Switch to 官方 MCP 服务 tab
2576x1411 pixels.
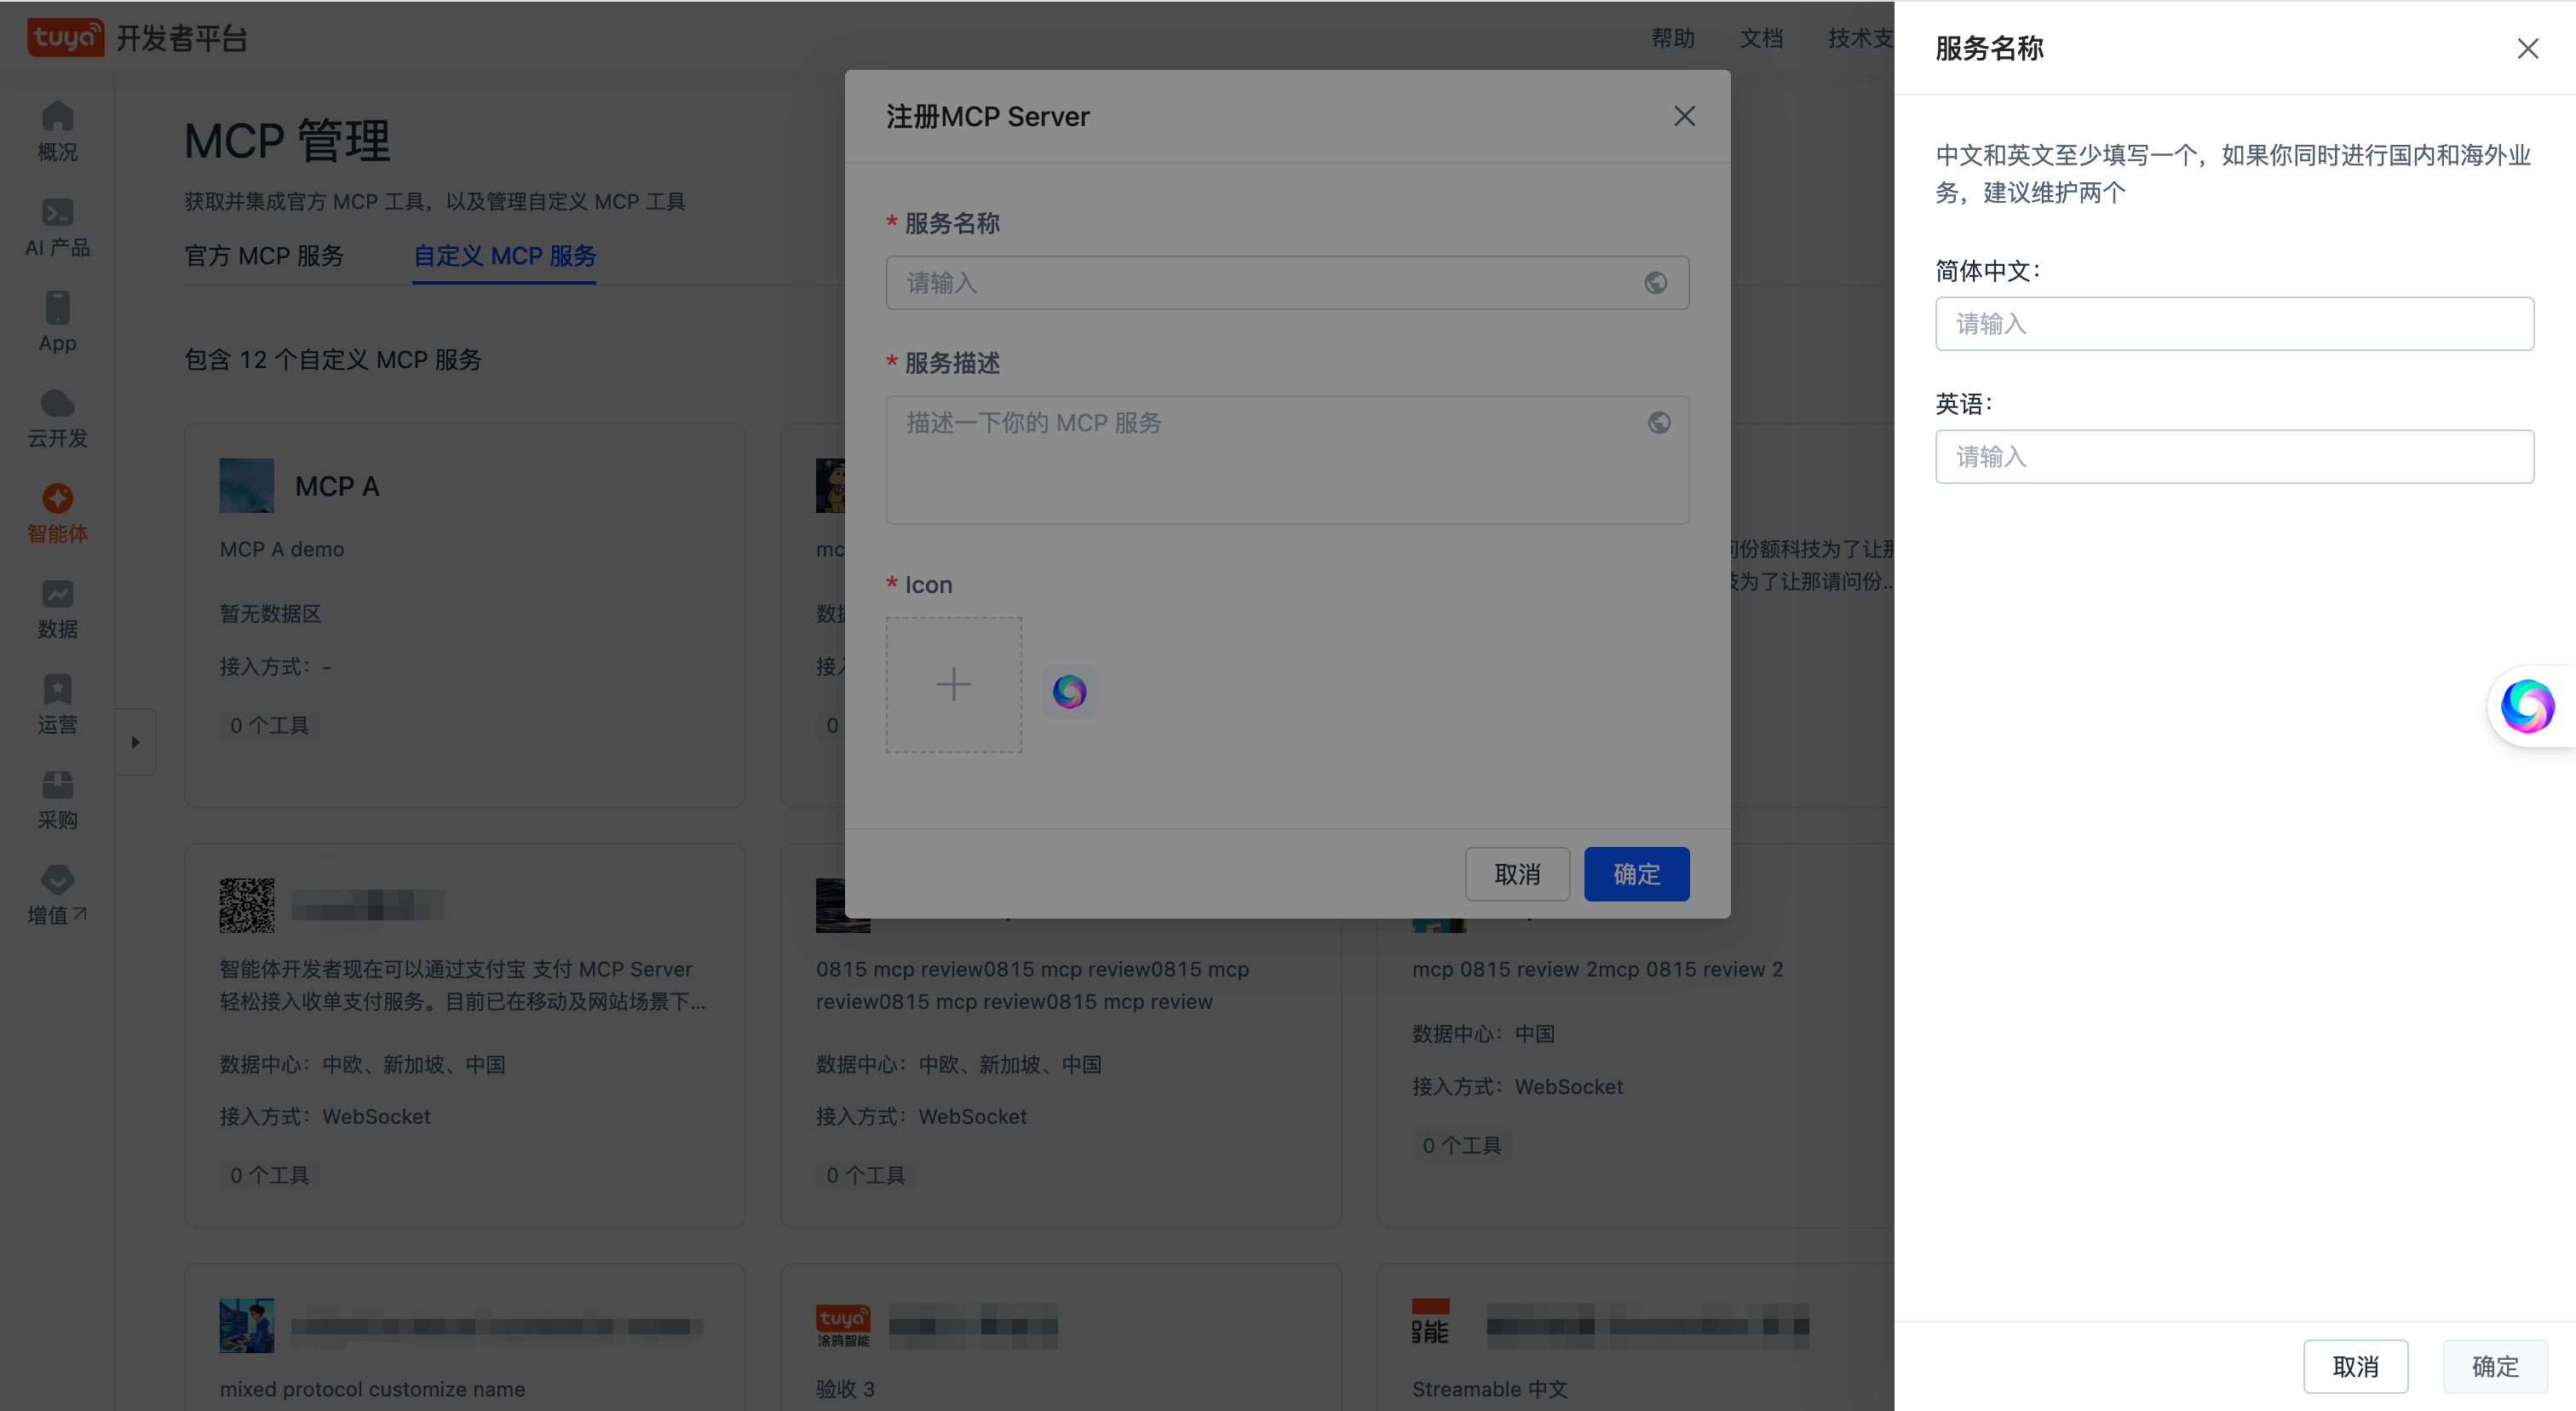click(x=264, y=256)
